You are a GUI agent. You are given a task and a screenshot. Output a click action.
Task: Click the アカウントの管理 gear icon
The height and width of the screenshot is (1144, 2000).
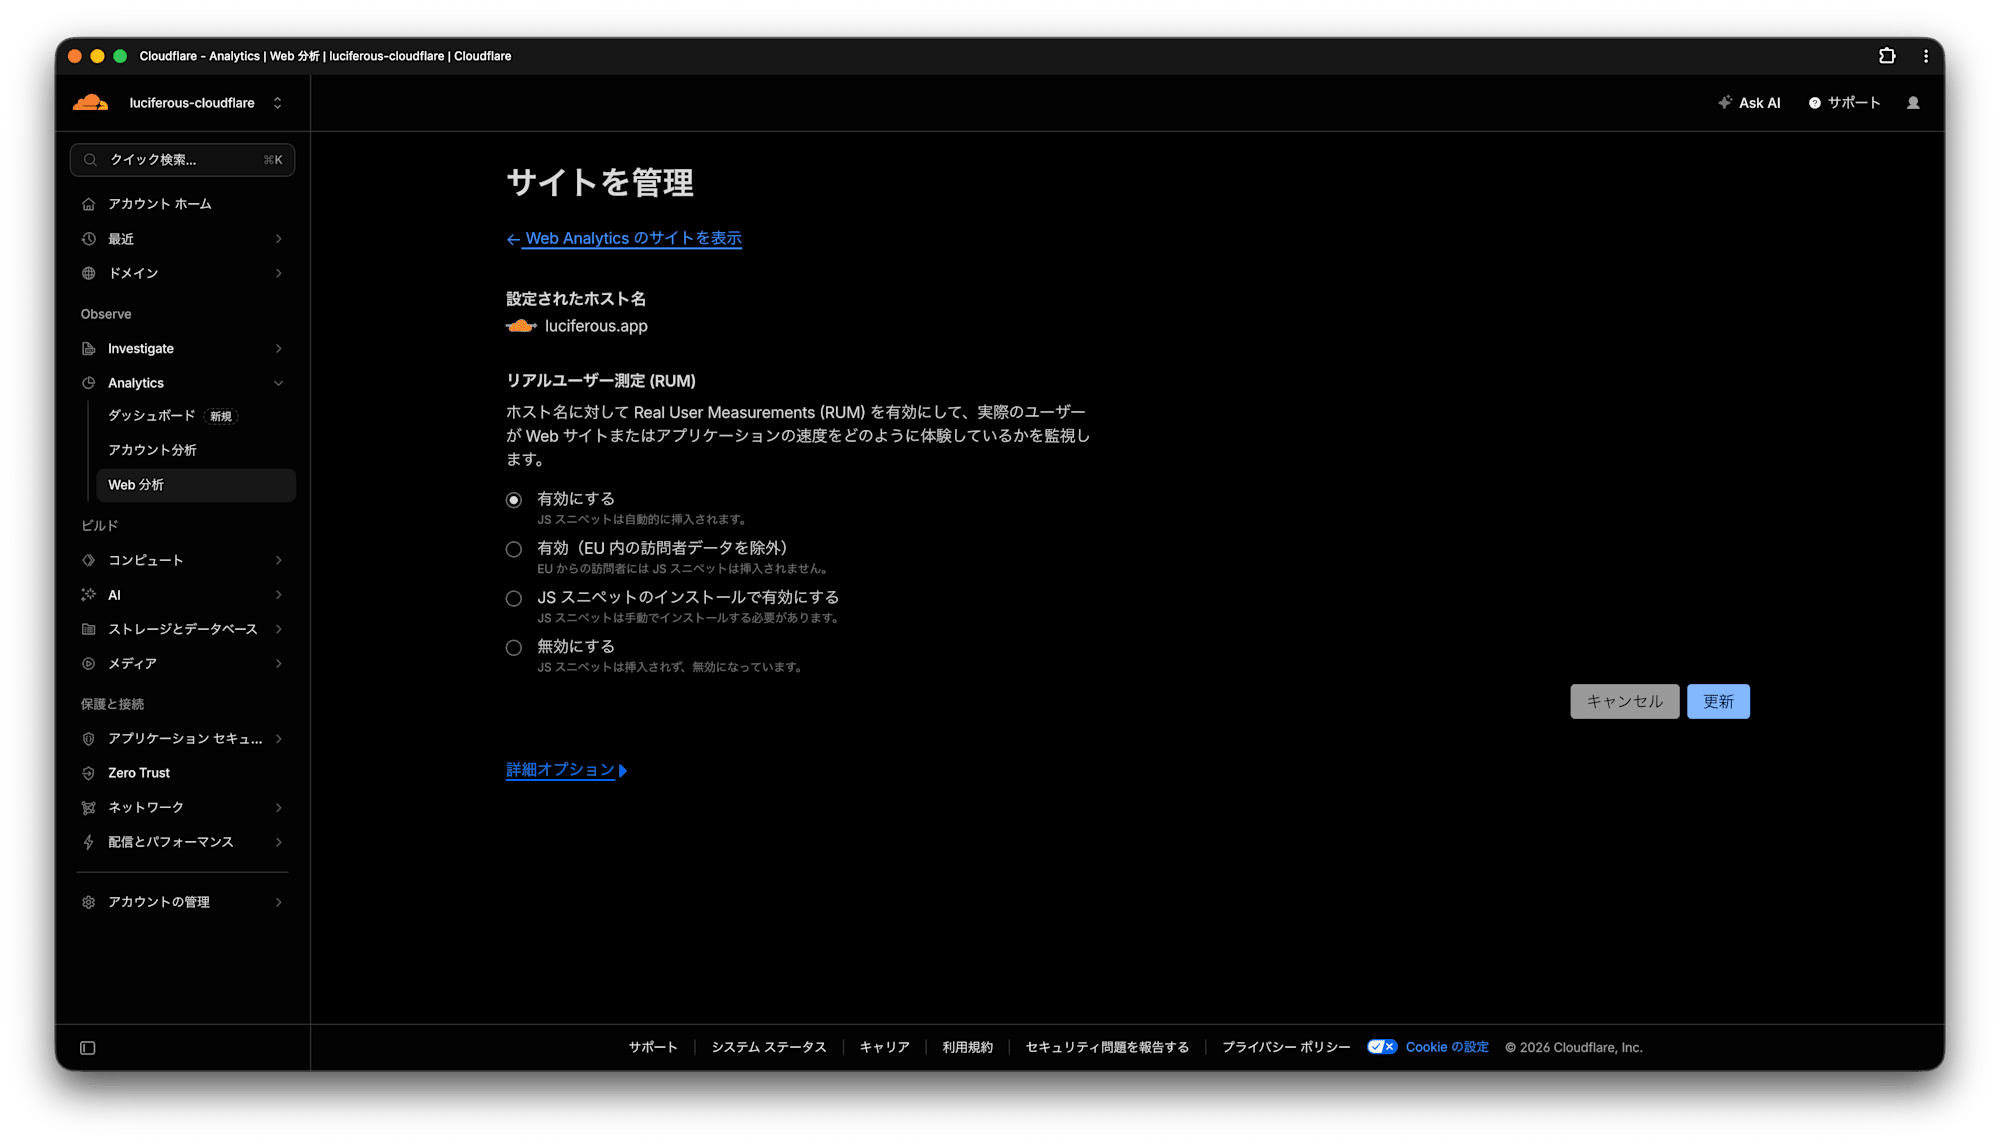coord(88,902)
